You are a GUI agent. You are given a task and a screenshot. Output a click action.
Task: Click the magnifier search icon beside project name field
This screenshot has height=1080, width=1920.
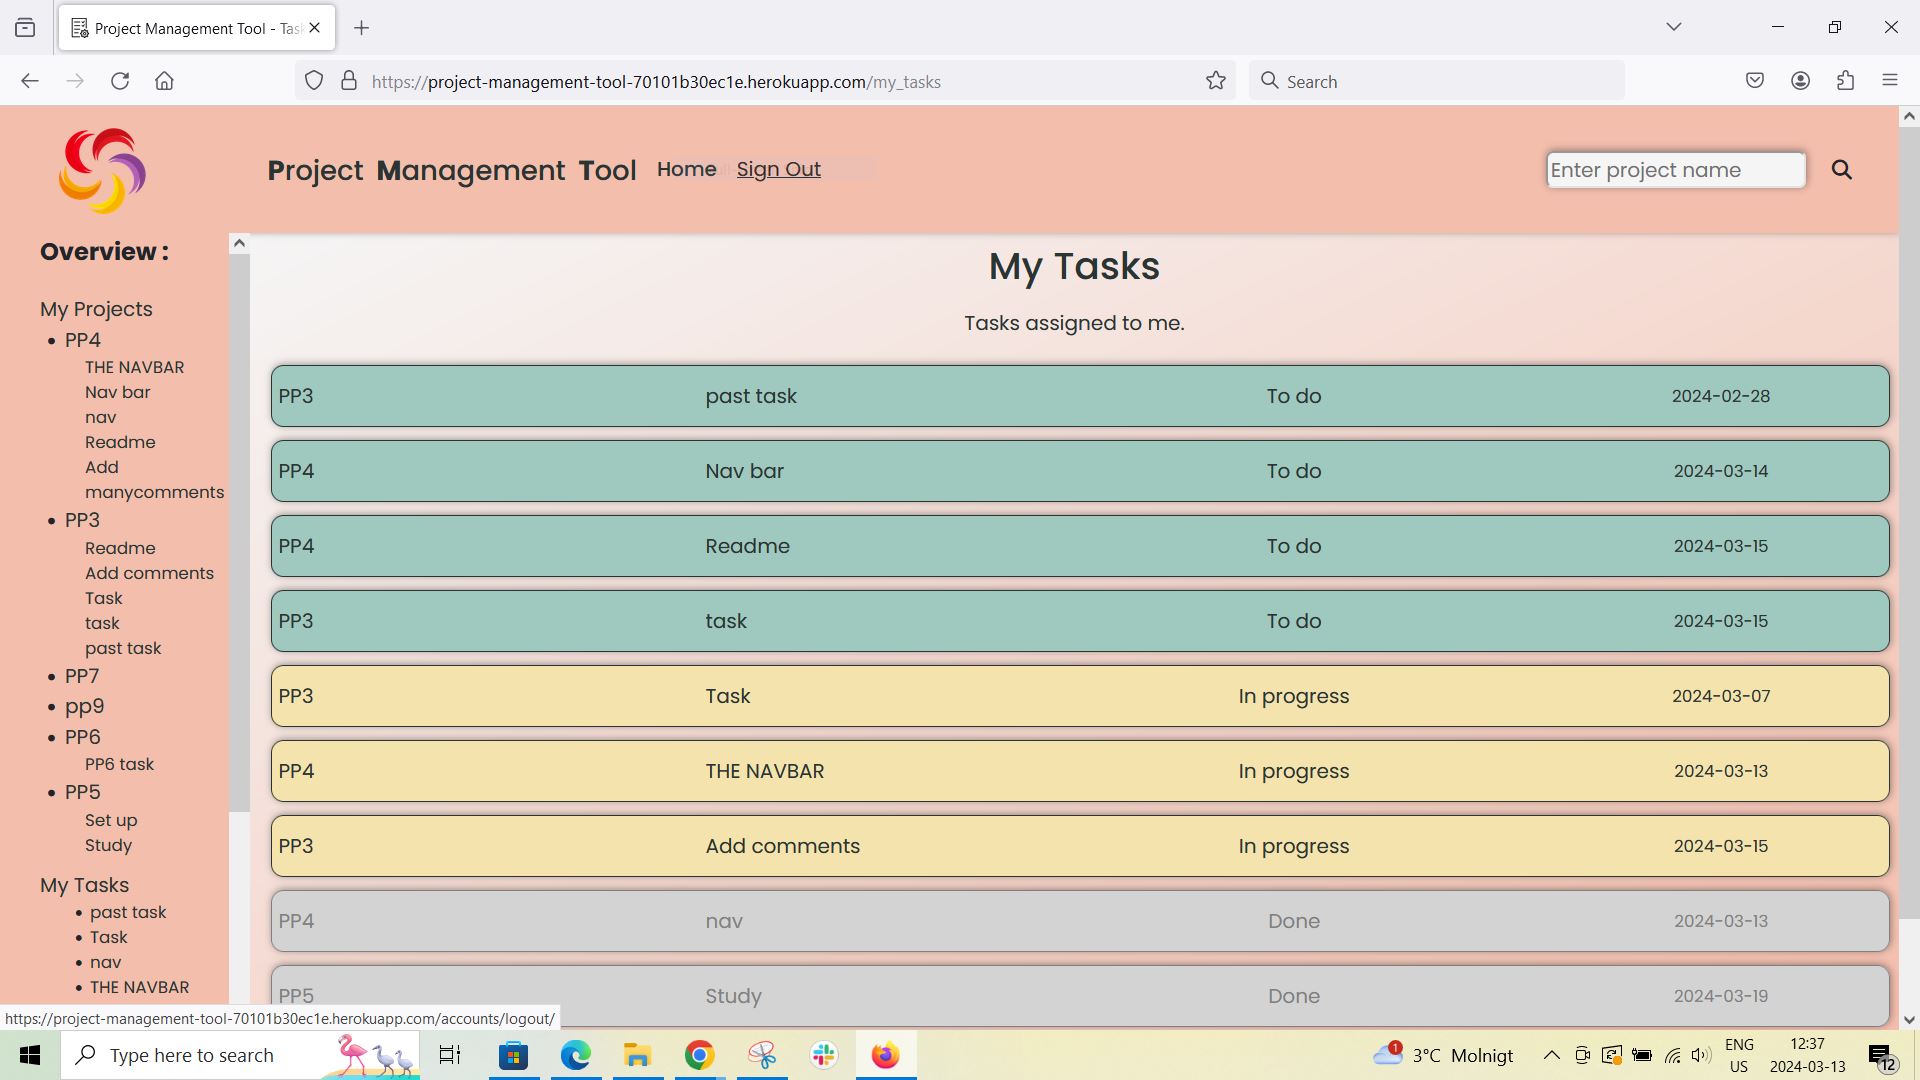coord(1842,169)
